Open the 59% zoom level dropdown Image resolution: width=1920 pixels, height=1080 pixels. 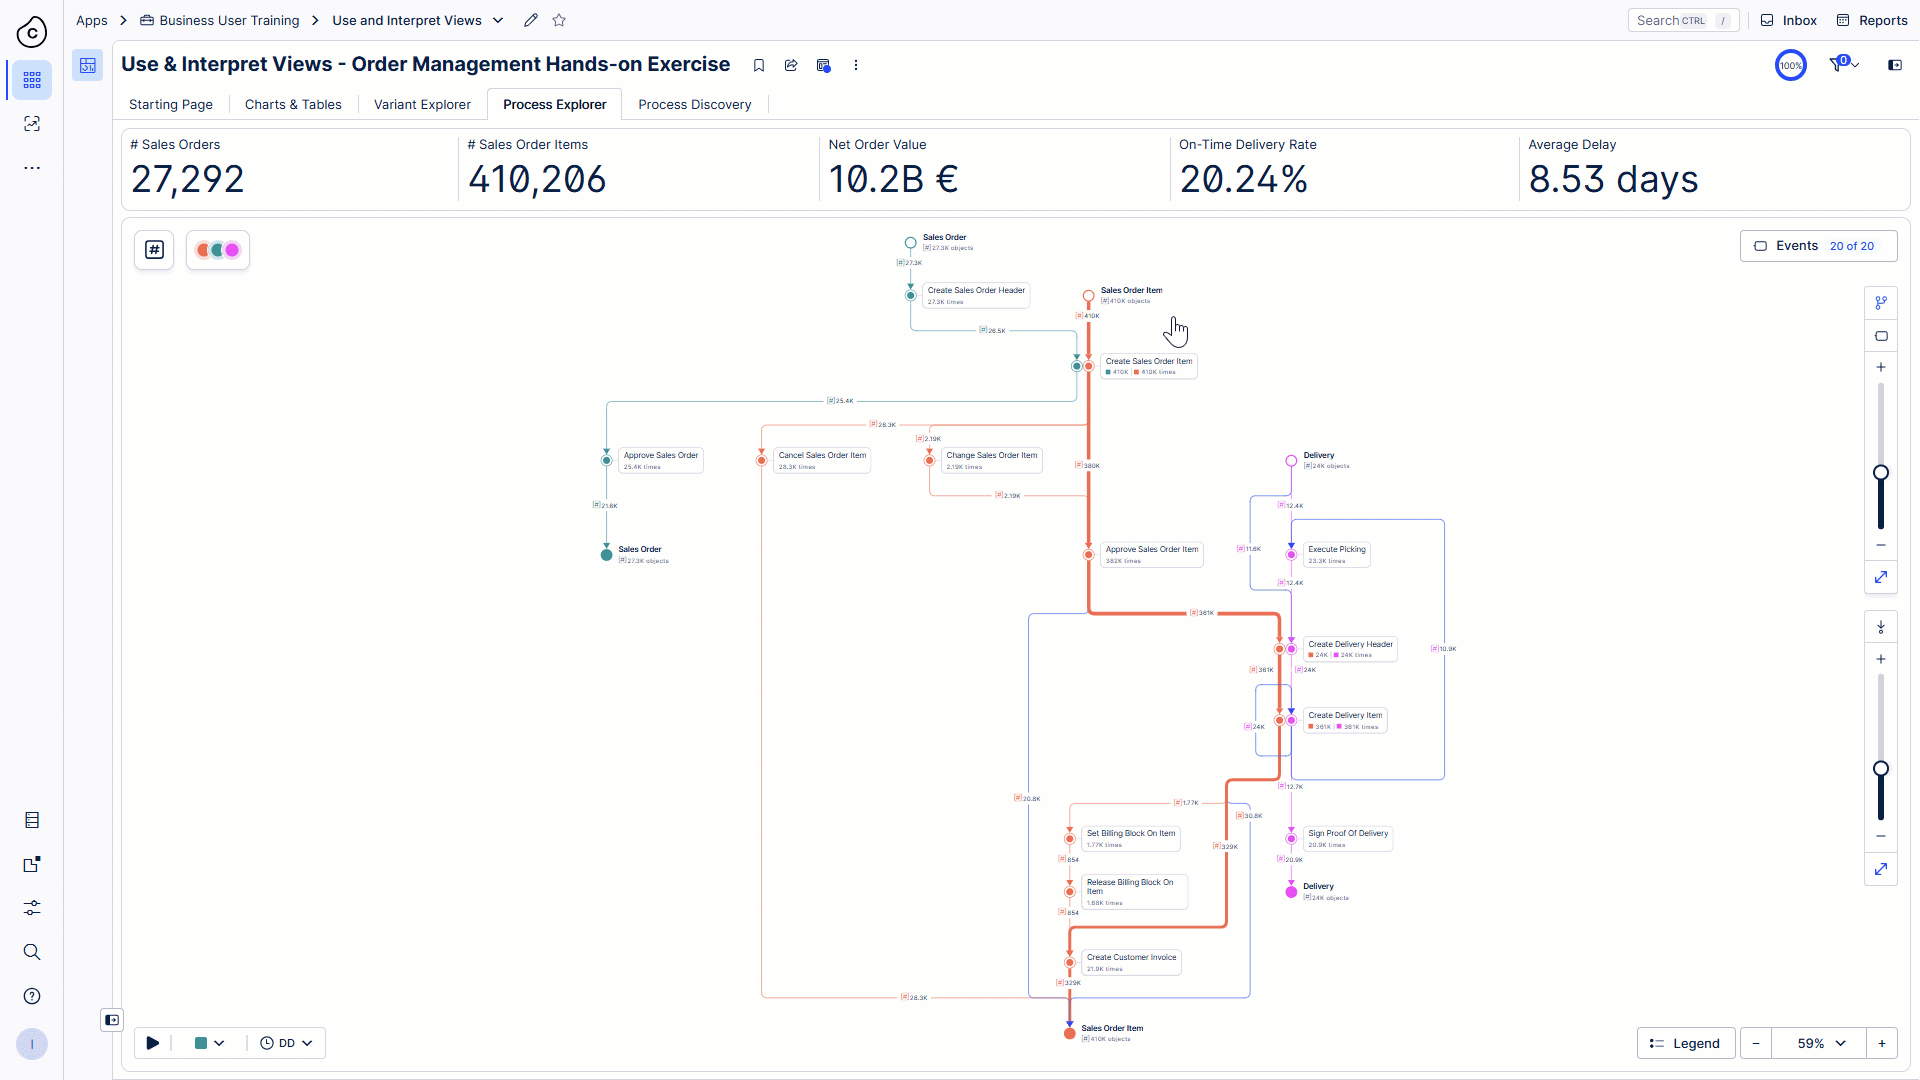pyautogui.click(x=1816, y=1043)
